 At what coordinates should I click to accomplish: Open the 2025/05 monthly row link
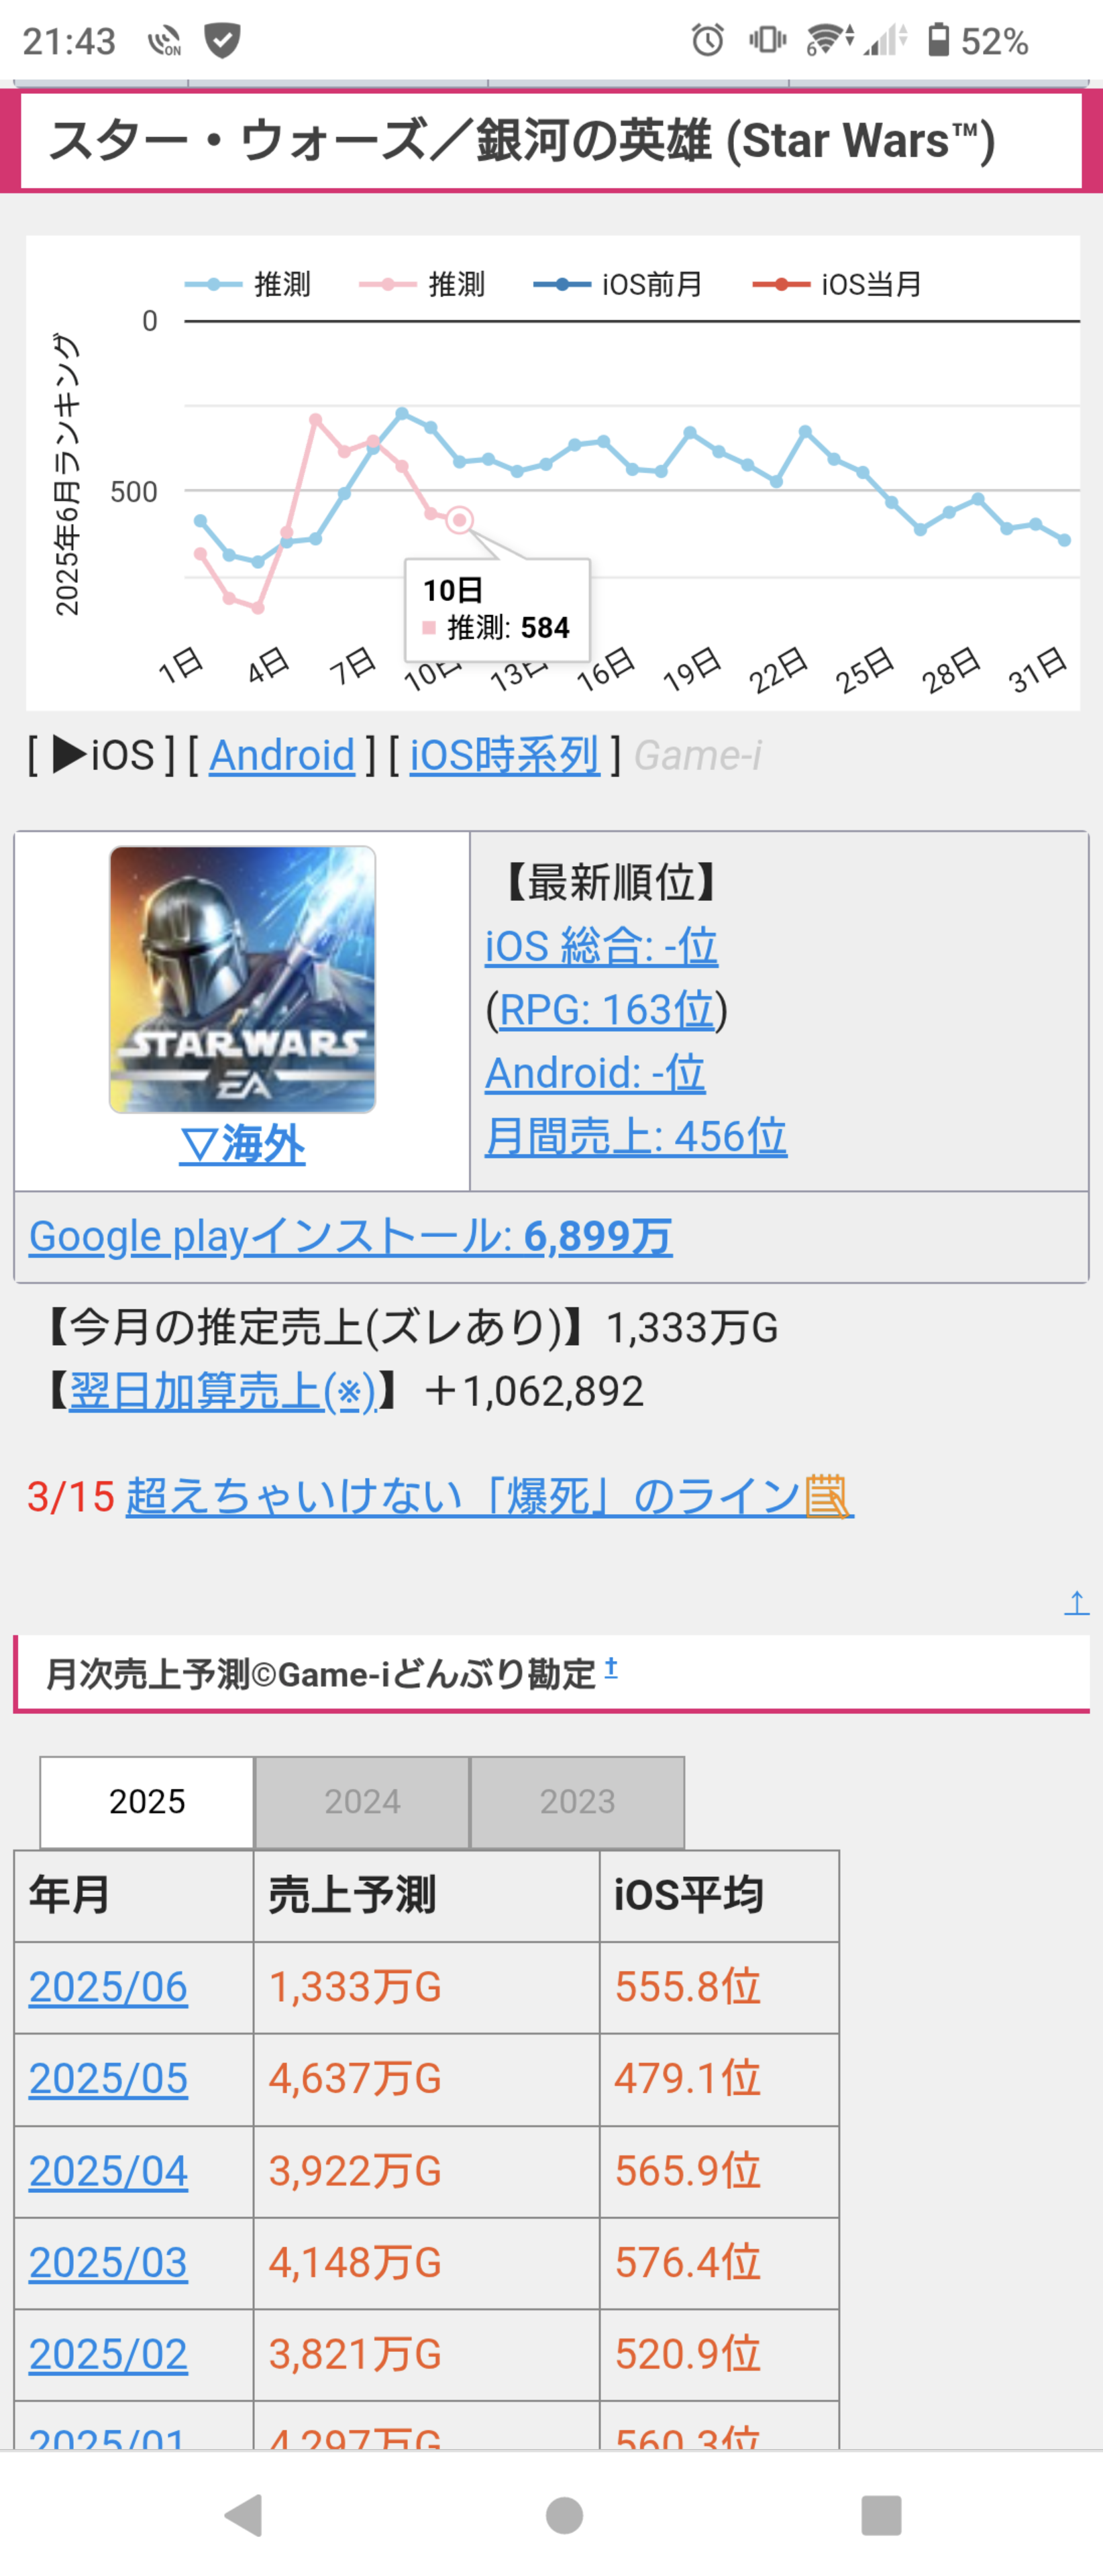tap(108, 2079)
